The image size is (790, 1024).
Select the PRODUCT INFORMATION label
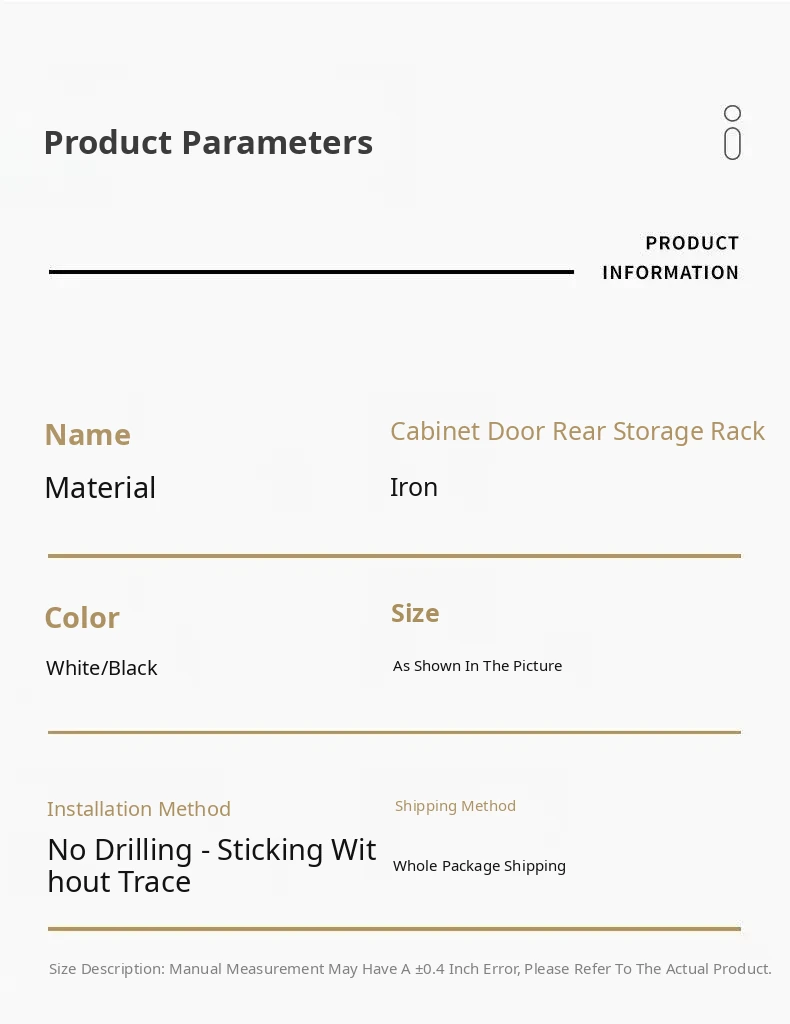coord(670,258)
